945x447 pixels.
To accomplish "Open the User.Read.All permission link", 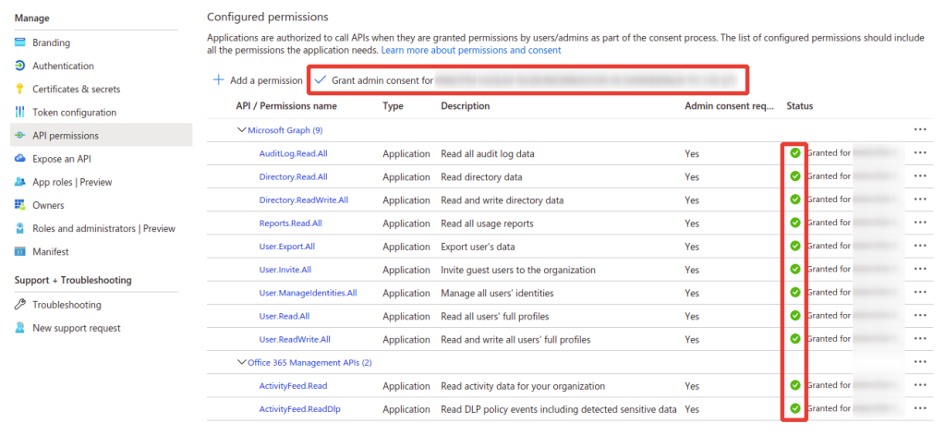I will click(x=284, y=316).
